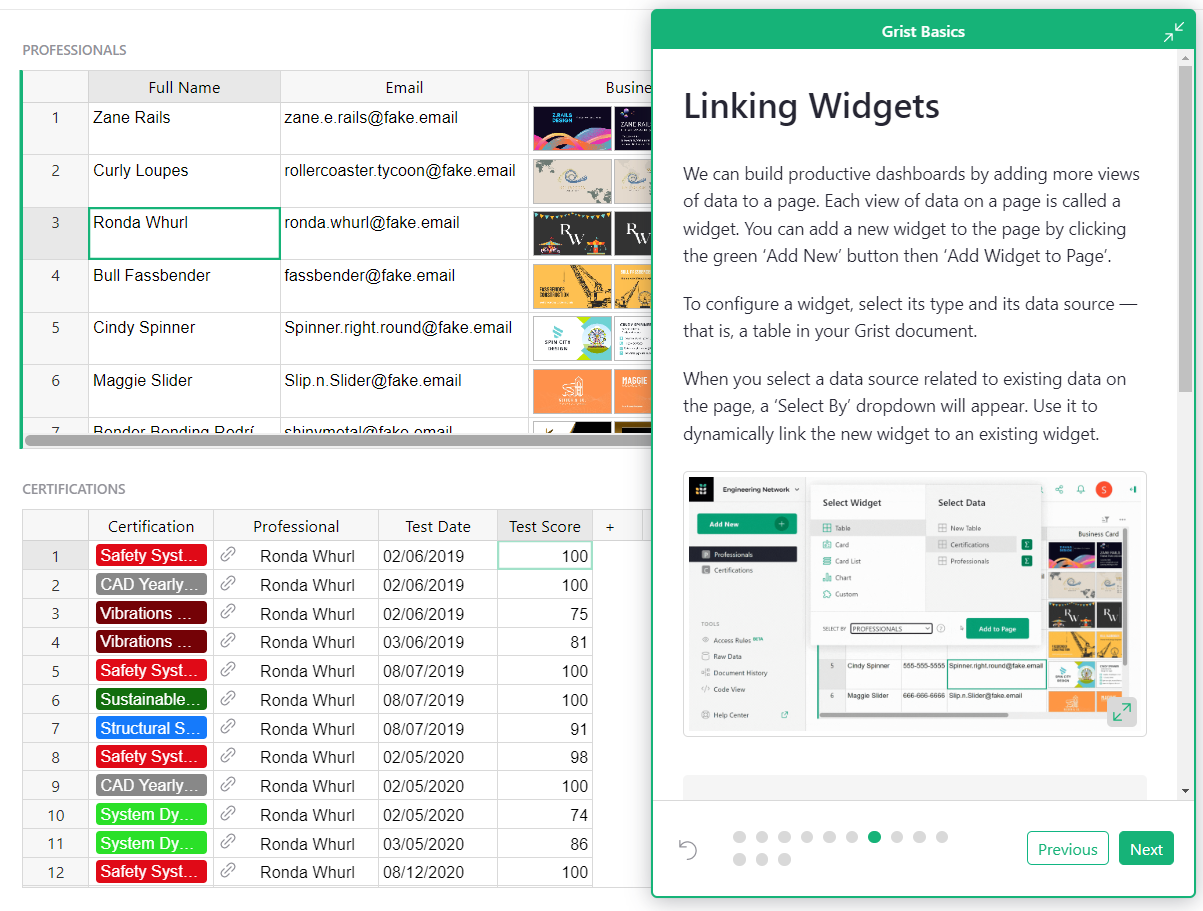Image resolution: width=1203 pixels, height=911 pixels.
Task: Go to Previous tutorial step
Action: (x=1067, y=849)
